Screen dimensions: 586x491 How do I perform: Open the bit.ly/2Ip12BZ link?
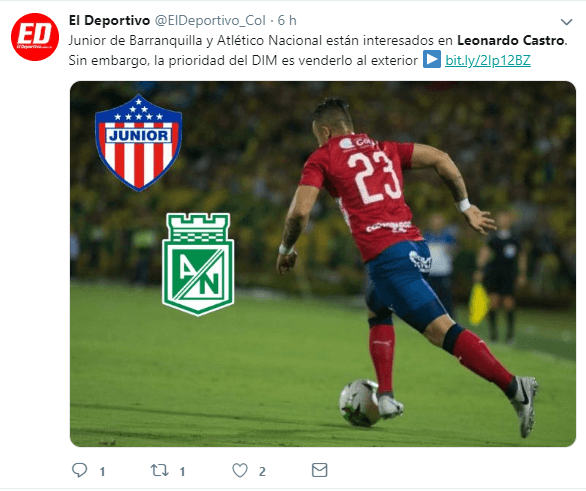pyautogui.click(x=488, y=60)
